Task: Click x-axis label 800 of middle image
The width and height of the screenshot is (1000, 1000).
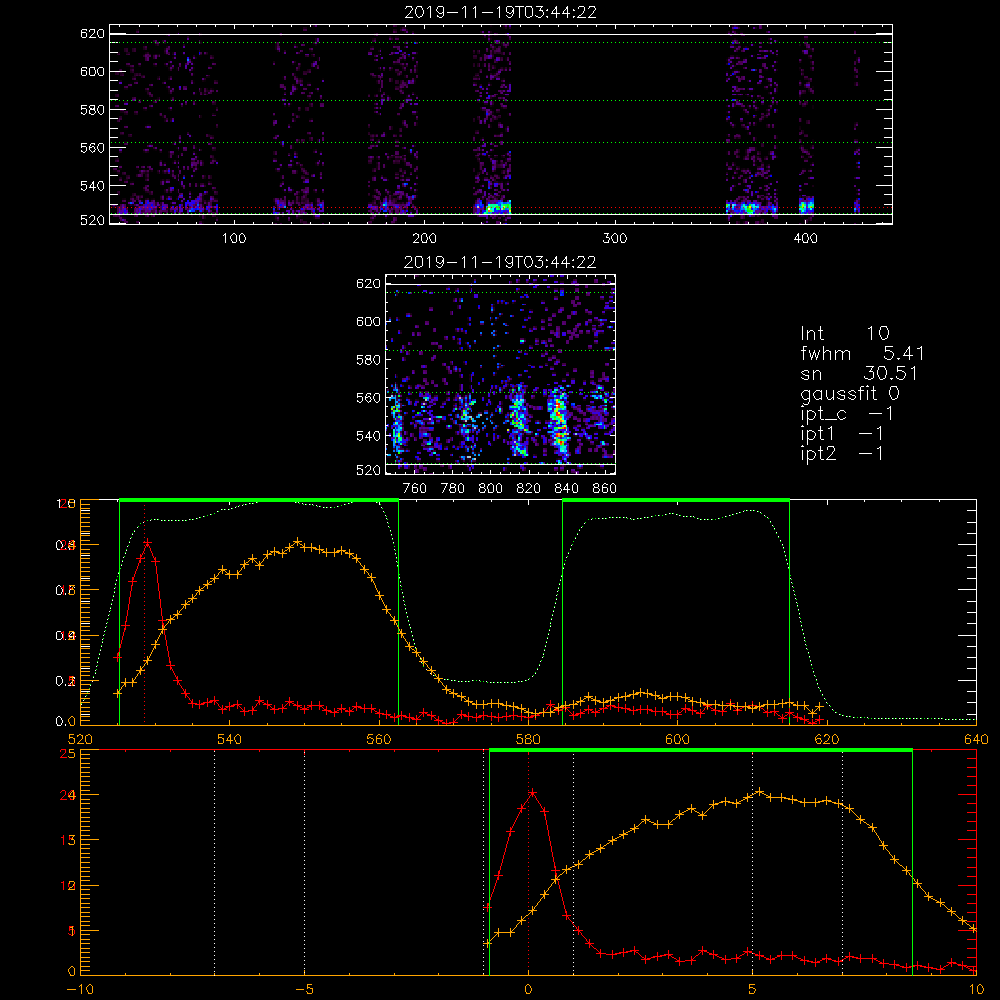Action: [490, 489]
